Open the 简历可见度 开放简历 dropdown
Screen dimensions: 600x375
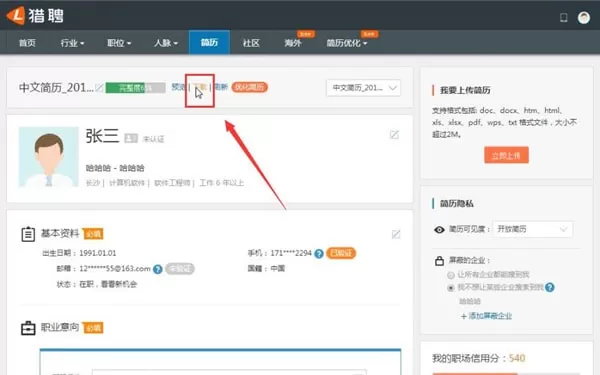(x=532, y=229)
